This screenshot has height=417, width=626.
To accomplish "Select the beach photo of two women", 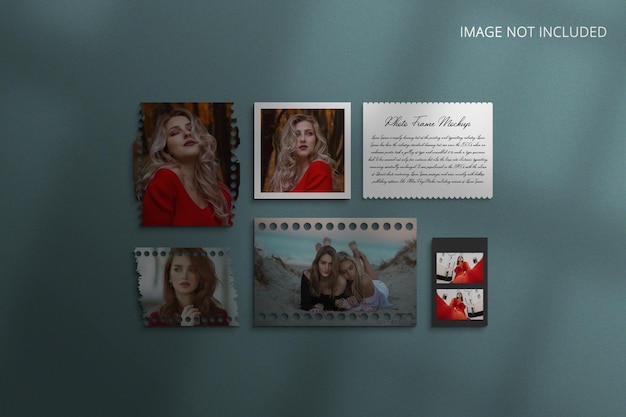I will tap(335, 272).
